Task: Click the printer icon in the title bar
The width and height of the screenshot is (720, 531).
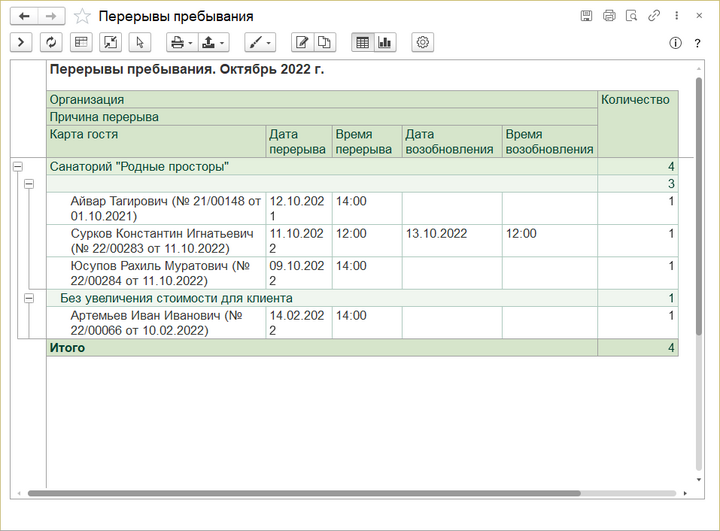Action: point(609,16)
